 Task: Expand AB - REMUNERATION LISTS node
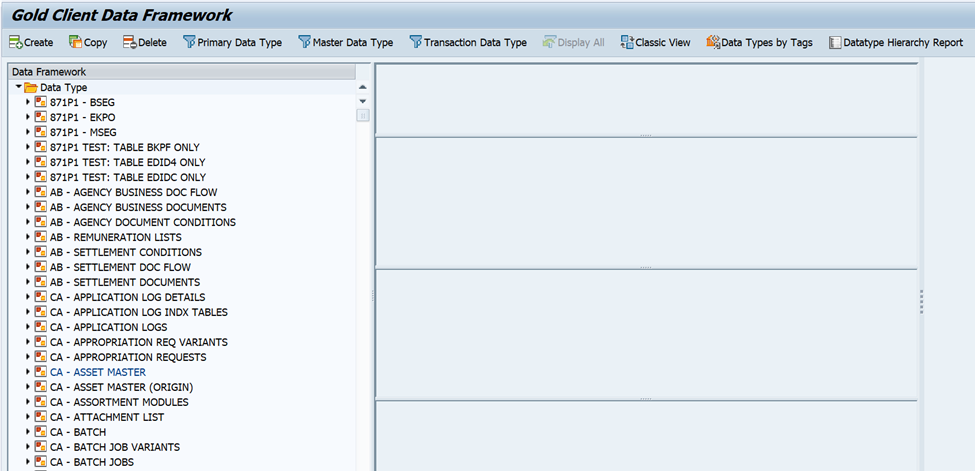coord(28,237)
